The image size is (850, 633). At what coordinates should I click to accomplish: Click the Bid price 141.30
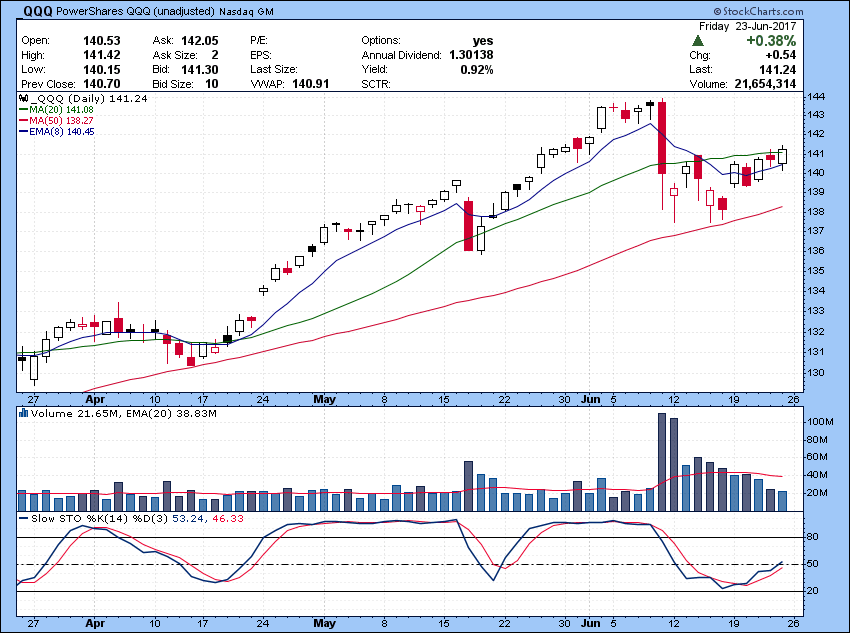pos(200,69)
